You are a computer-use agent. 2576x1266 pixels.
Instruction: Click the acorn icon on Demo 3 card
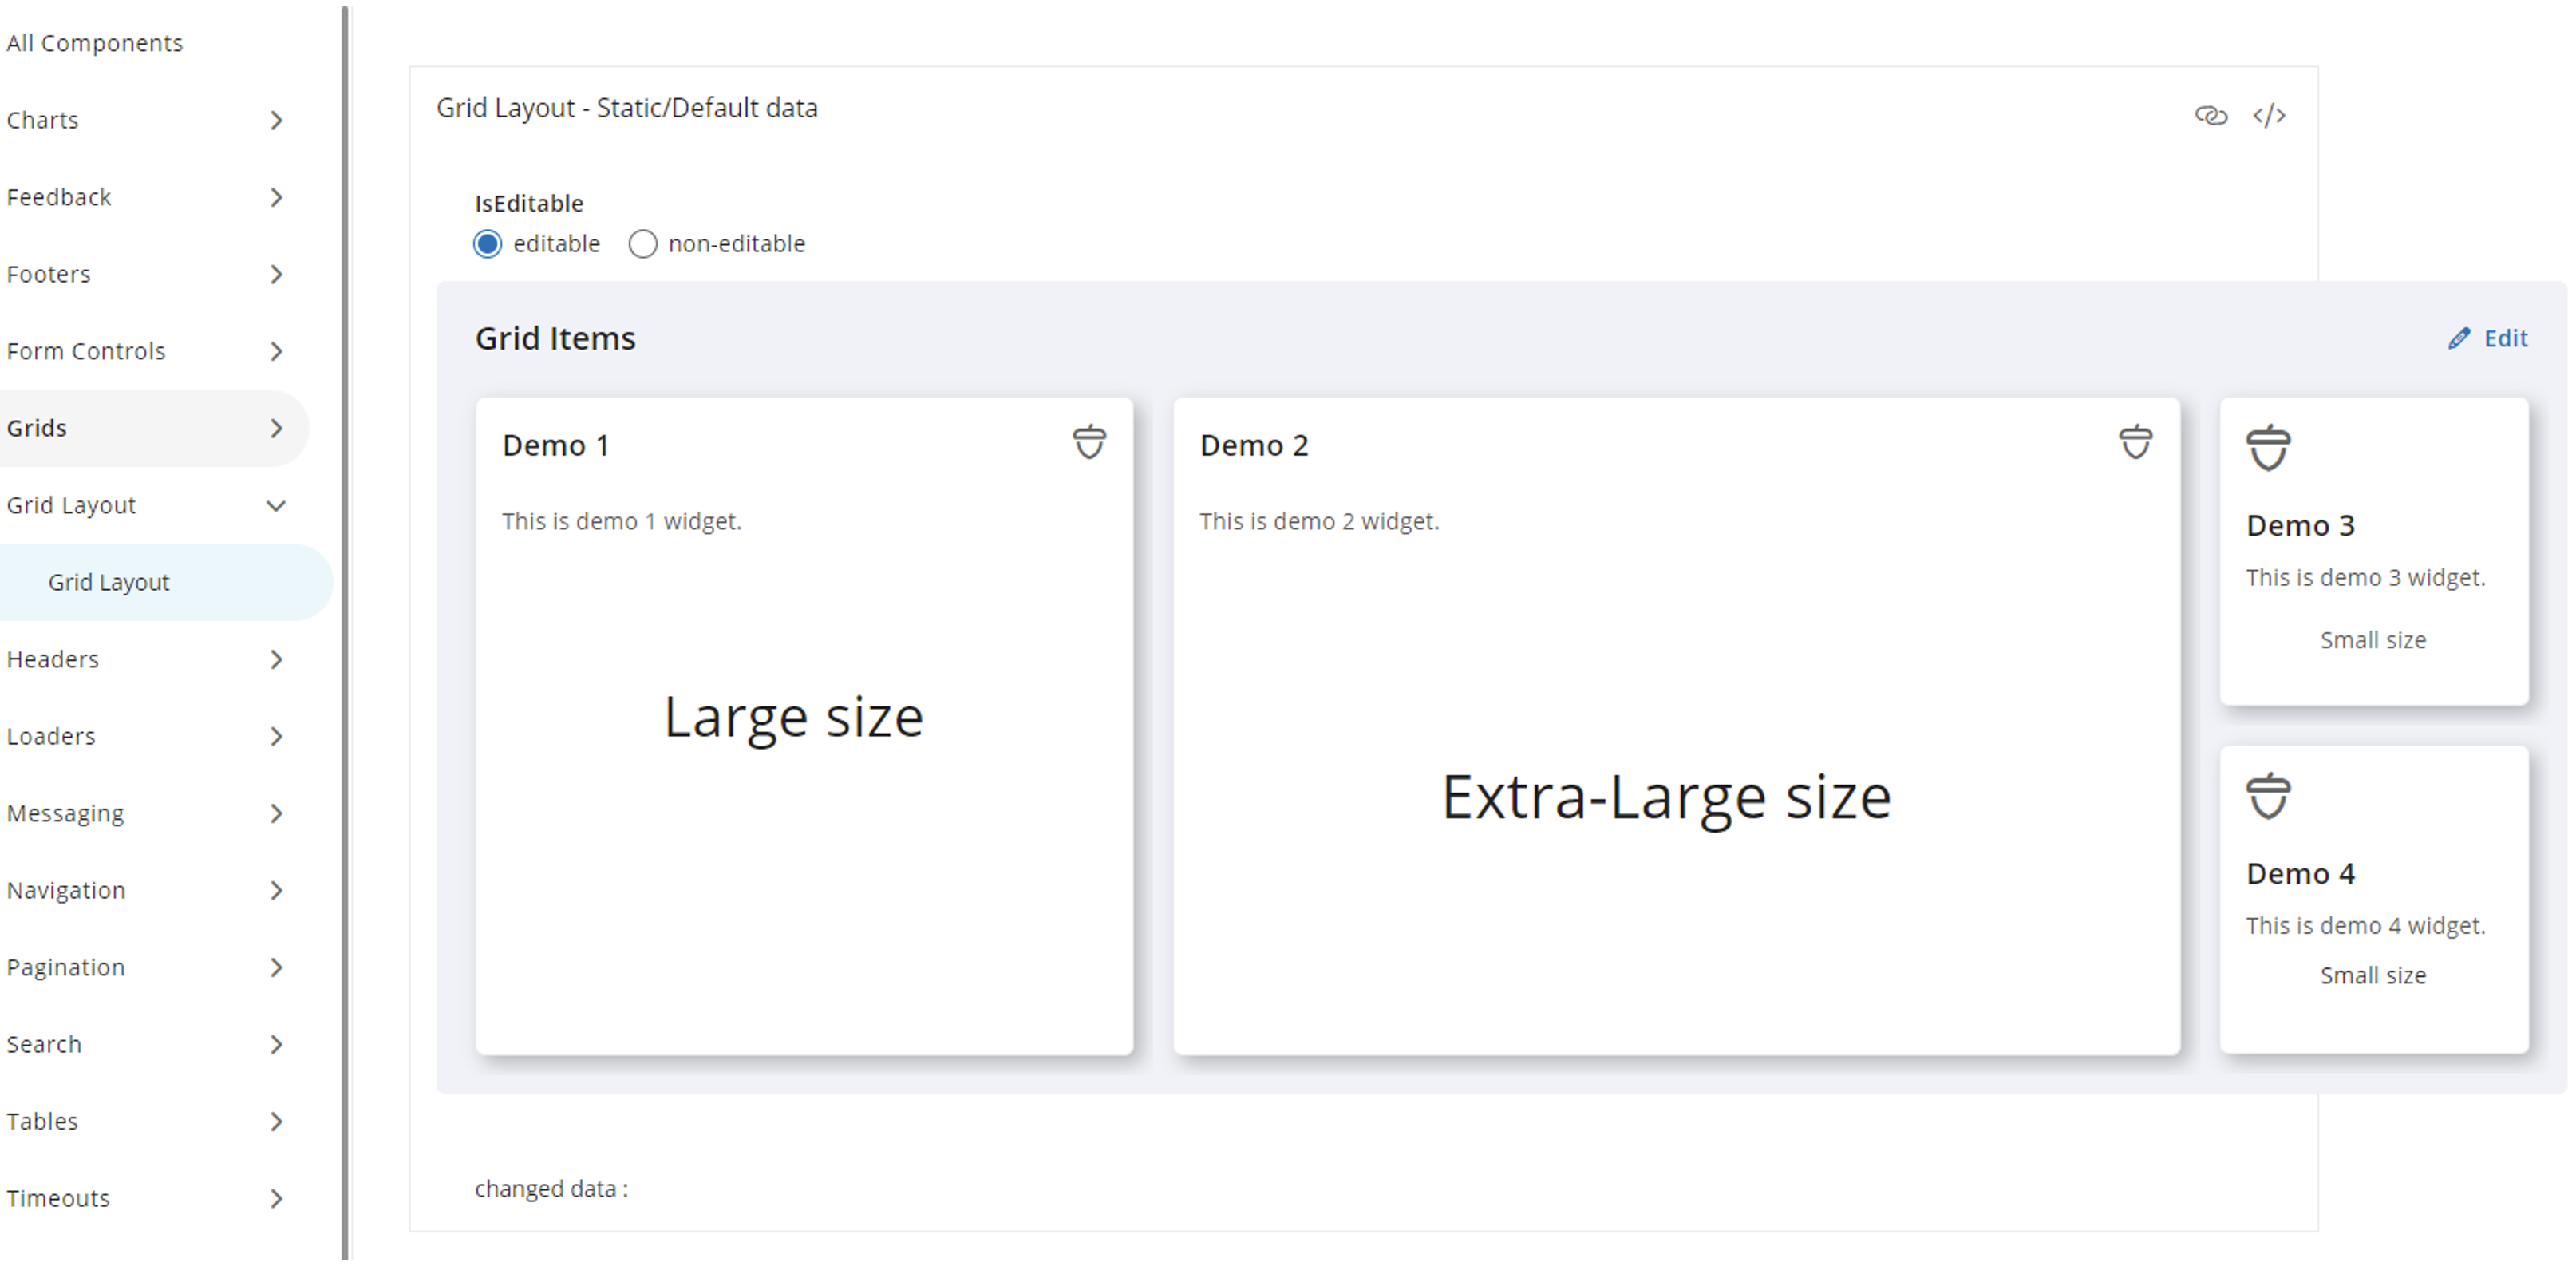pos(2267,448)
